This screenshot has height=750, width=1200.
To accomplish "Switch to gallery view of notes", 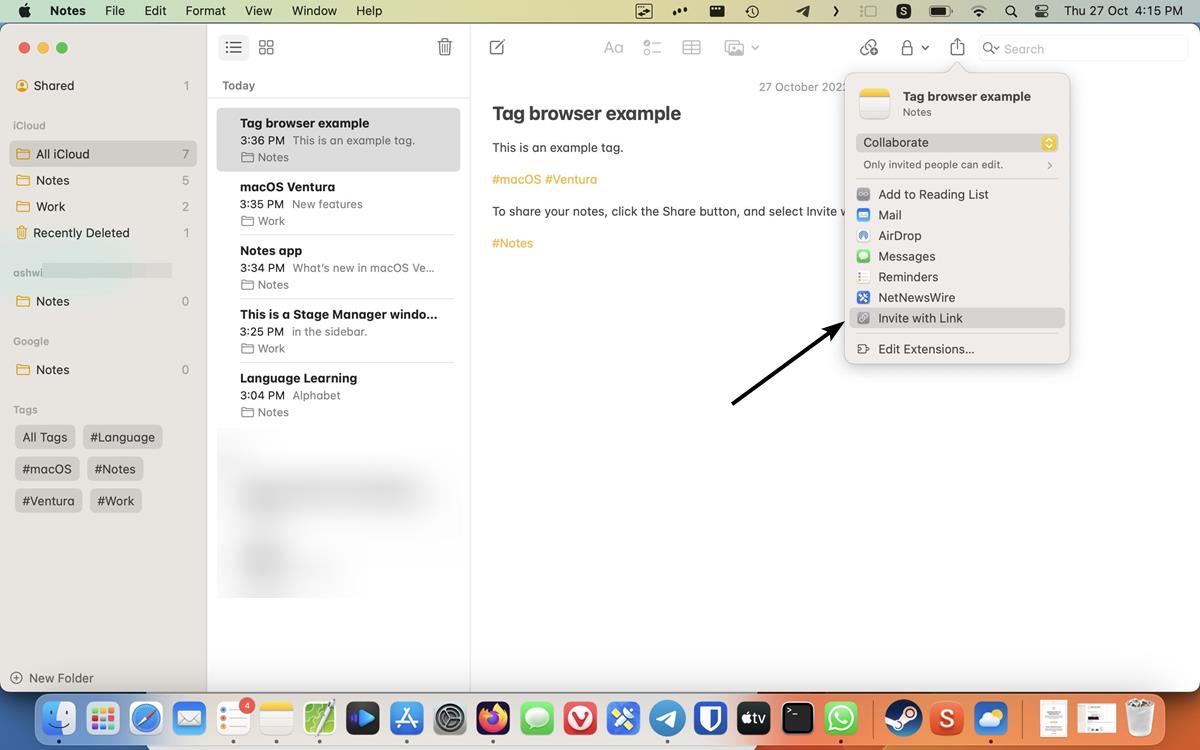I will coord(265,46).
